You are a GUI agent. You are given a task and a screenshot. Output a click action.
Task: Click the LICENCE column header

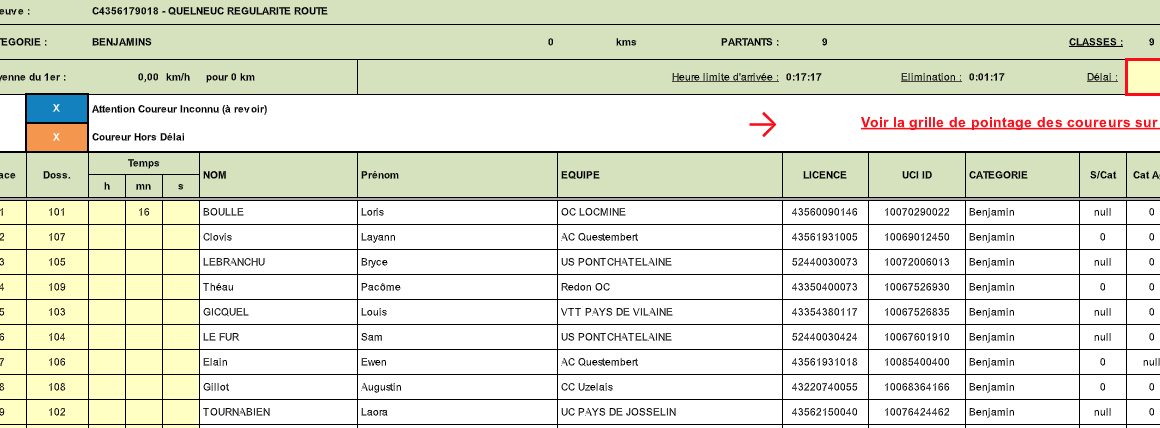click(825, 175)
